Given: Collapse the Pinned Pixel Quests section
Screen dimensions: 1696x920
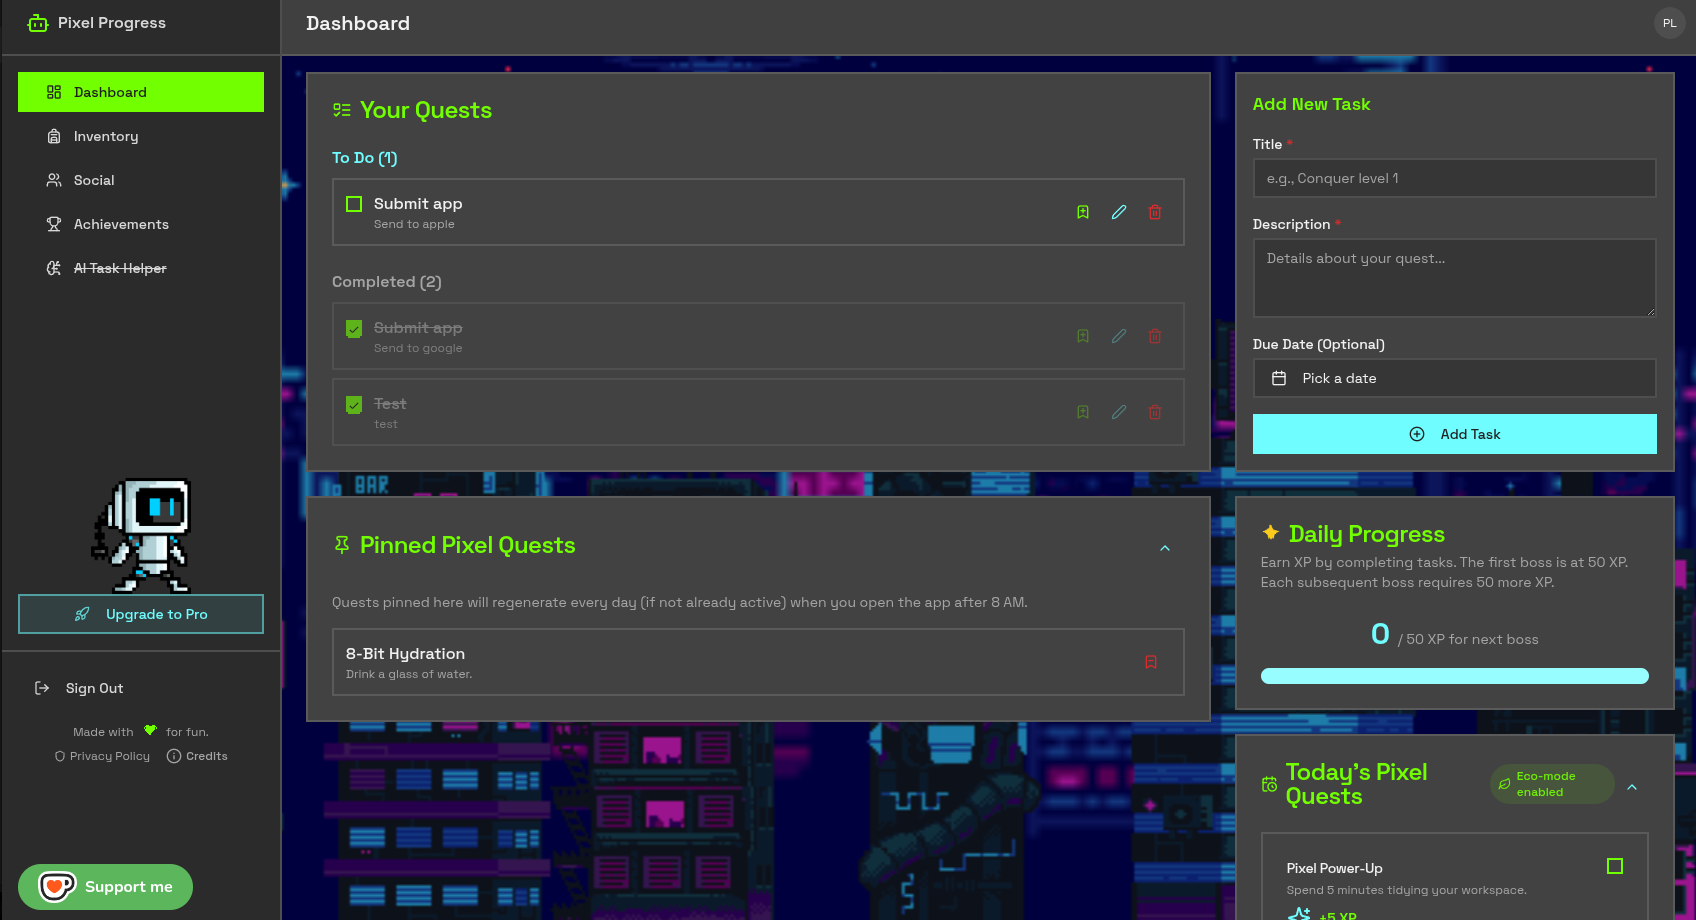Looking at the screenshot, I should (x=1165, y=548).
